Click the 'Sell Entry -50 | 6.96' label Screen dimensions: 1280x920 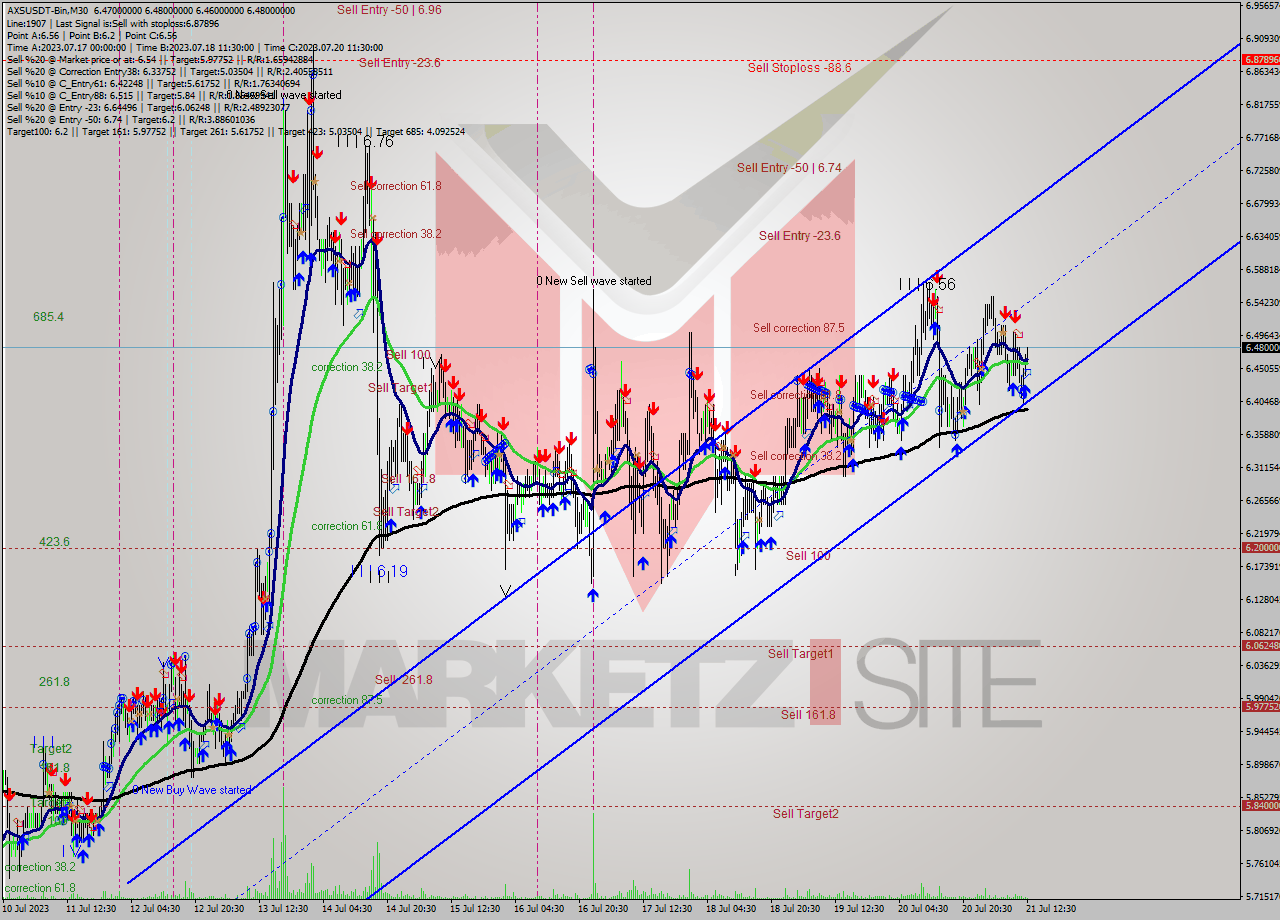pyautogui.click(x=389, y=9)
